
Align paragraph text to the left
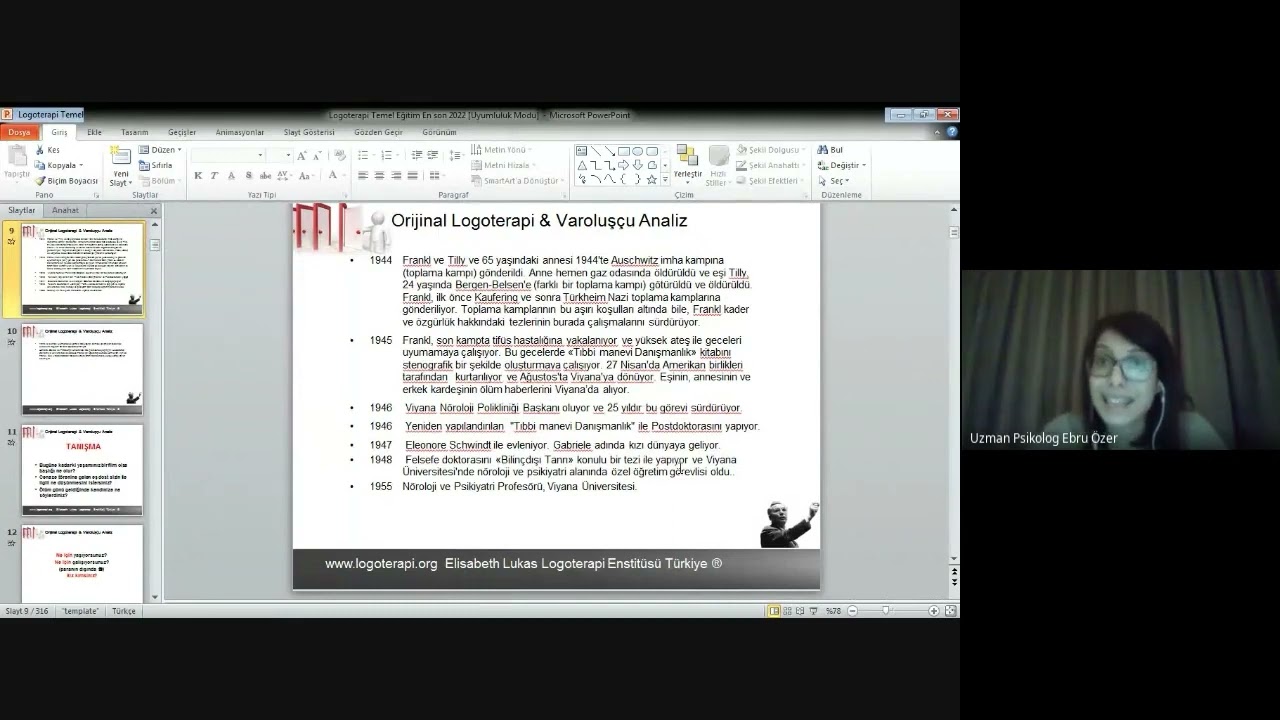pos(363,176)
